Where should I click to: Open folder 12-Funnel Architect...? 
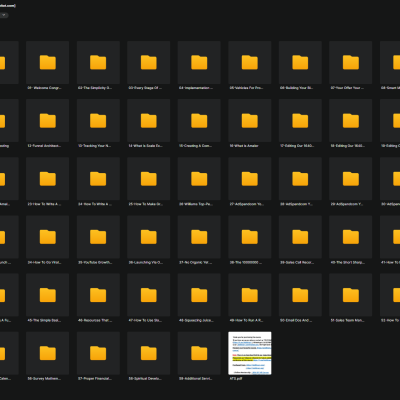[48, 121]
